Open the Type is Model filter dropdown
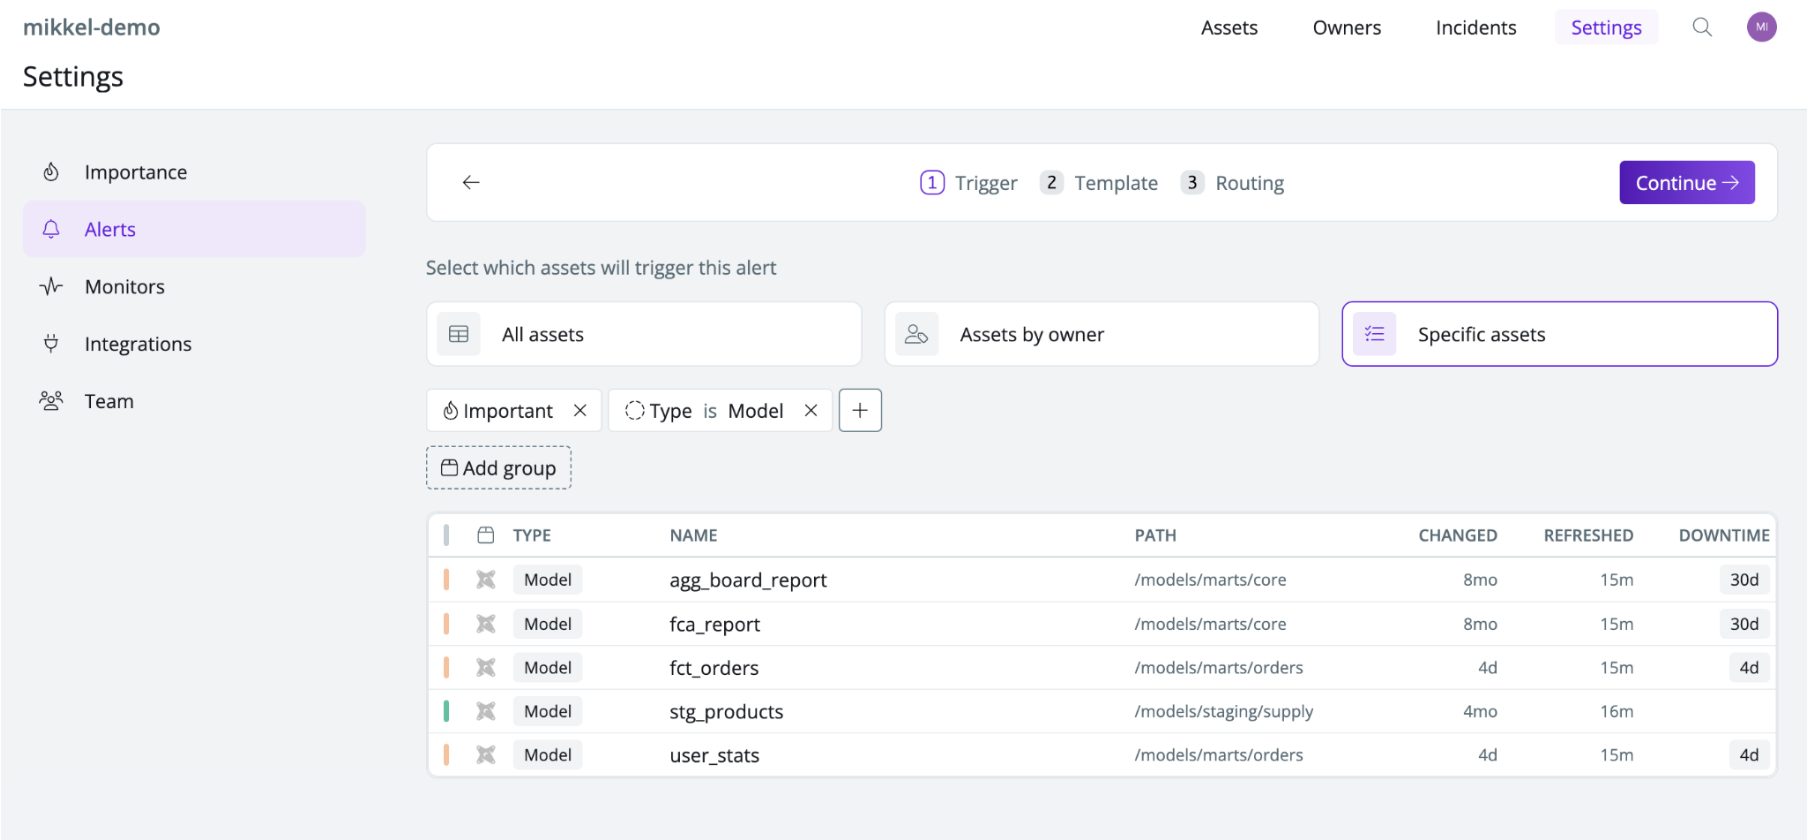Viewport: 1808px width, 840px height. tap(705, 410)
